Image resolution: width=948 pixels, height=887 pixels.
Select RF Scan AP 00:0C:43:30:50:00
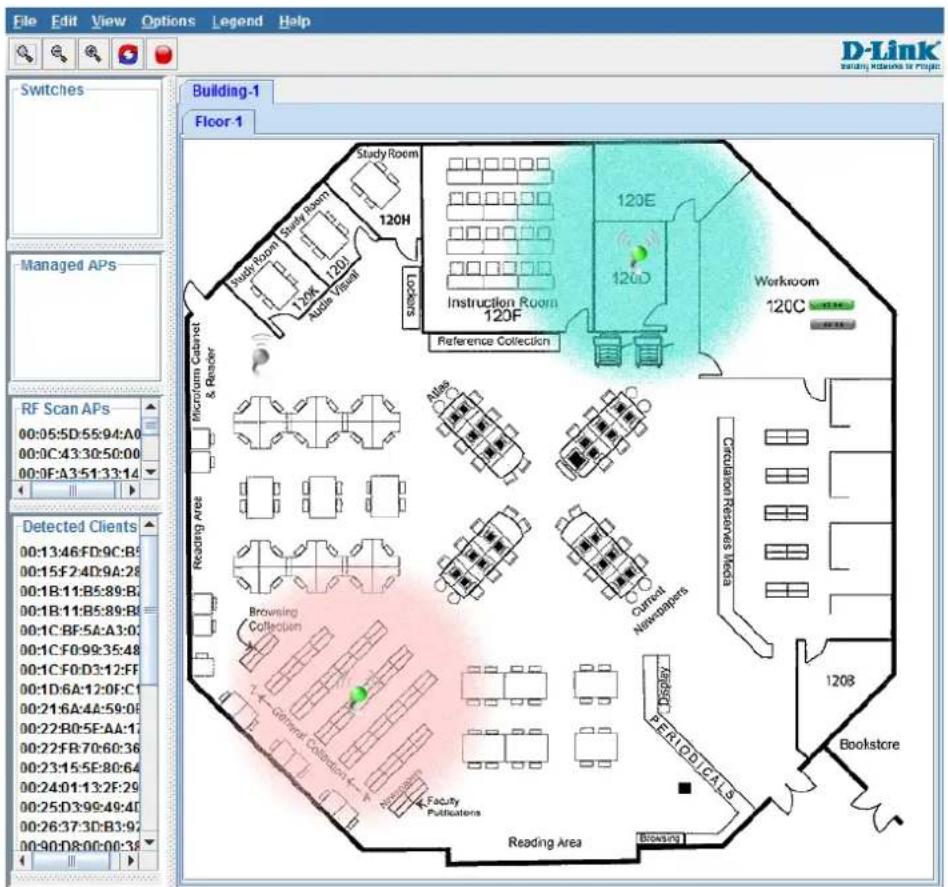tap(79, 453)
